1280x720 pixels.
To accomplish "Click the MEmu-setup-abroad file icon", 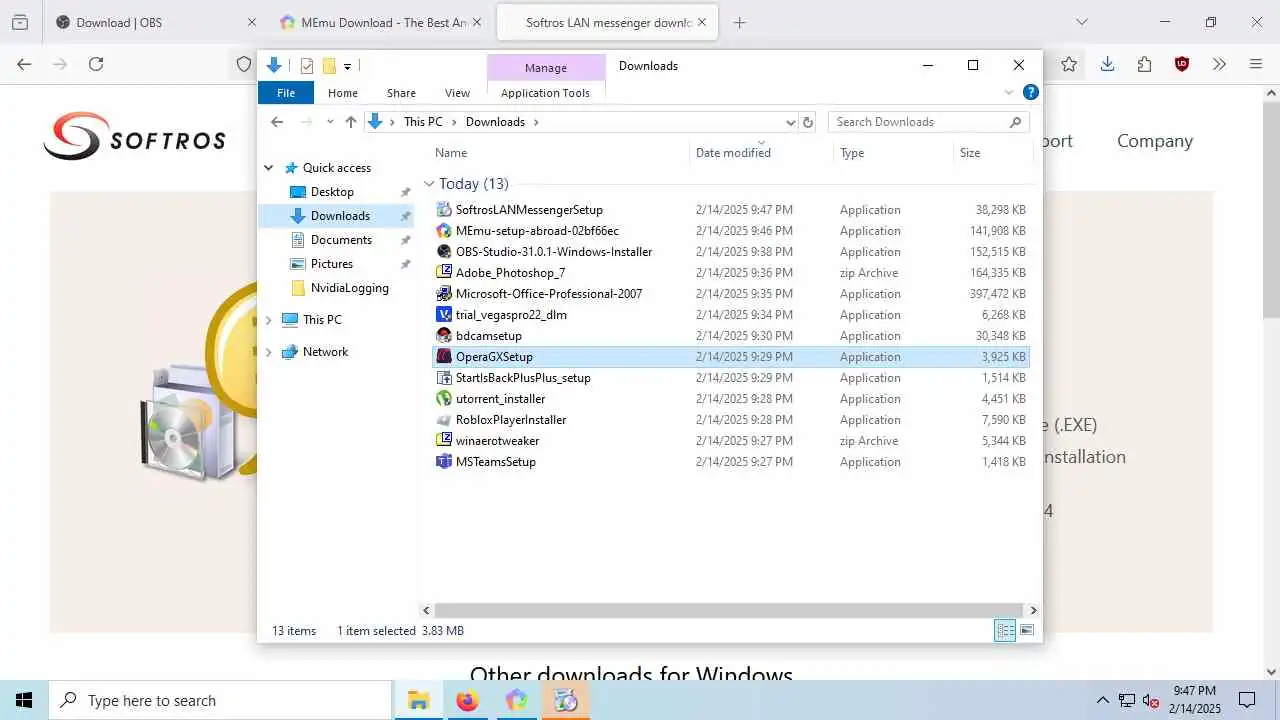I will [x=445, y=231].
